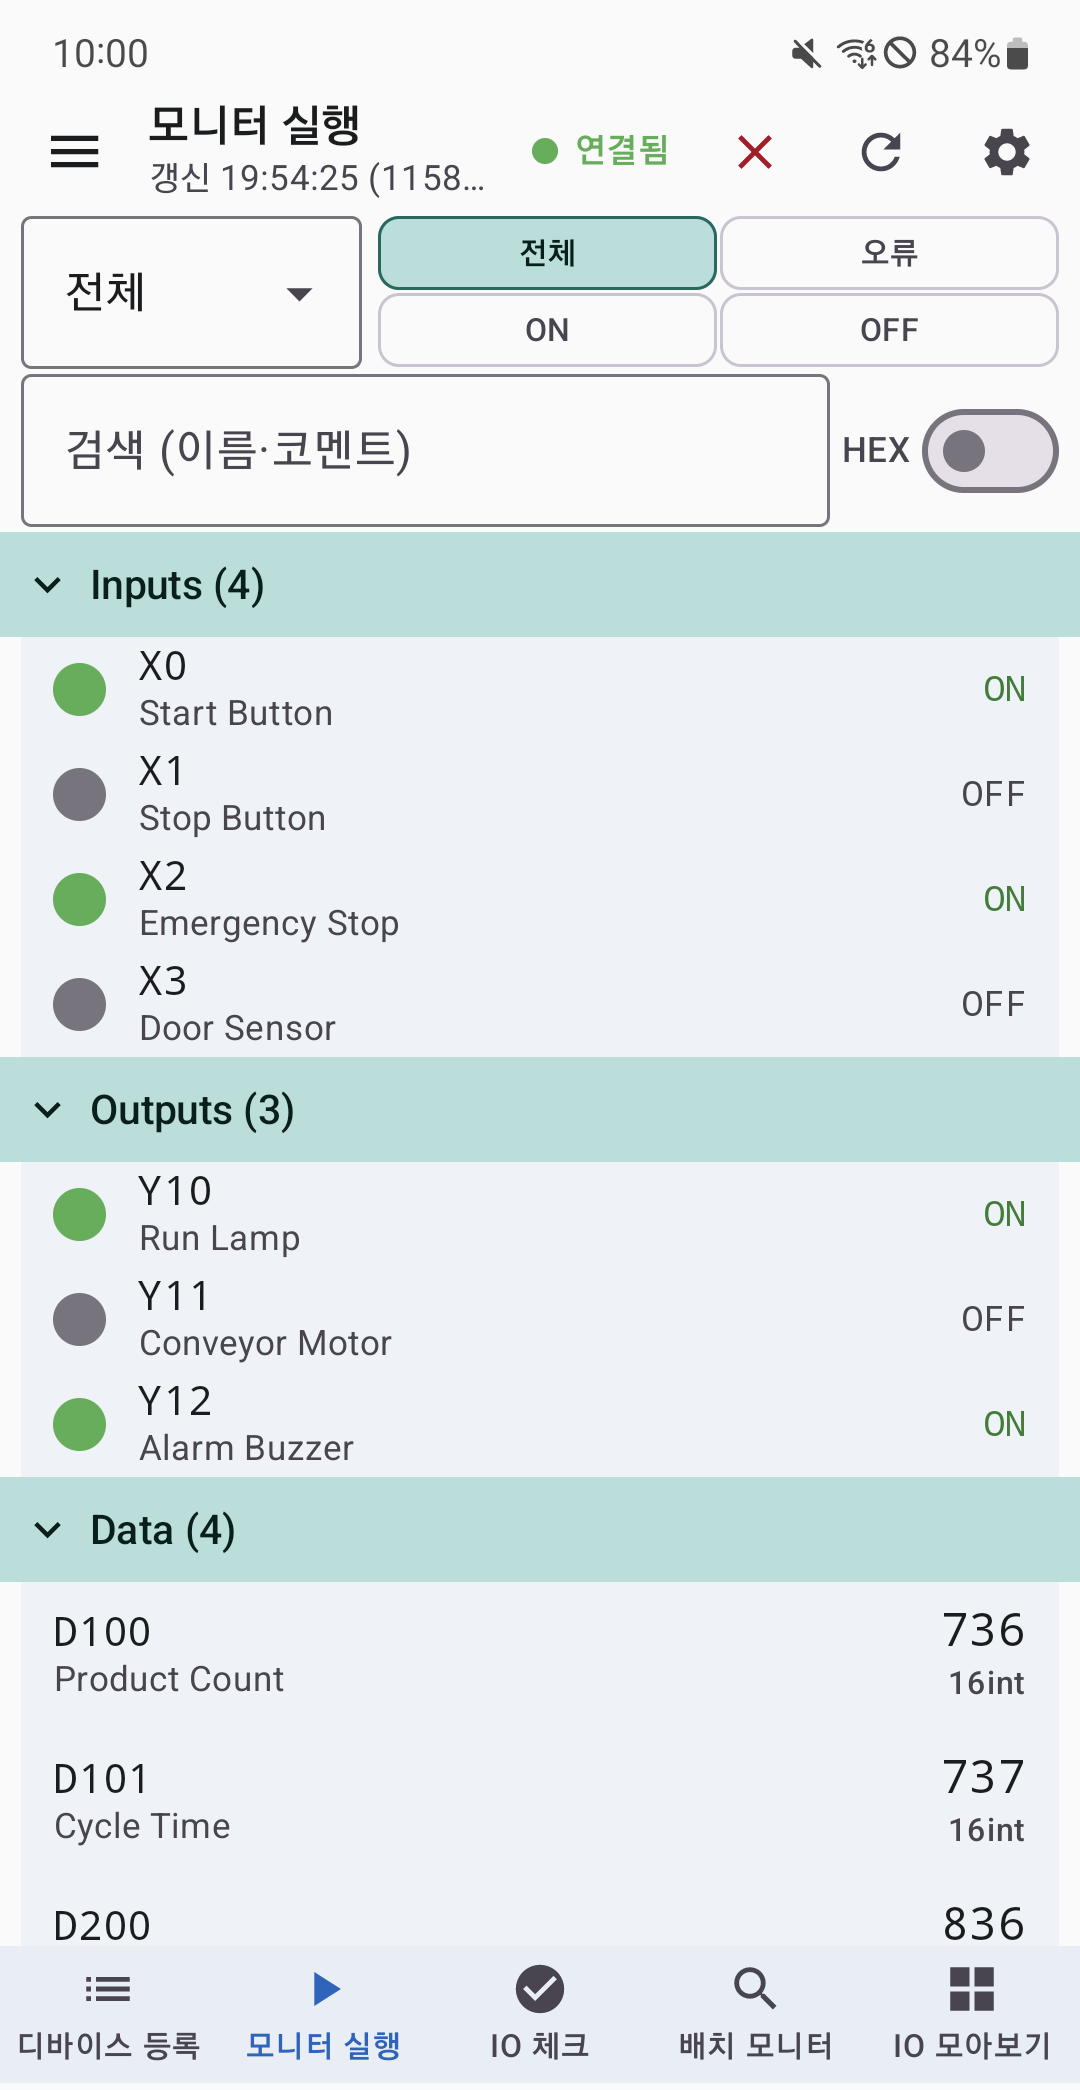Select the IO 체크 checkmark icon
Image resolution: width=1080 pixels, height=2090 pixels.
540,1989
